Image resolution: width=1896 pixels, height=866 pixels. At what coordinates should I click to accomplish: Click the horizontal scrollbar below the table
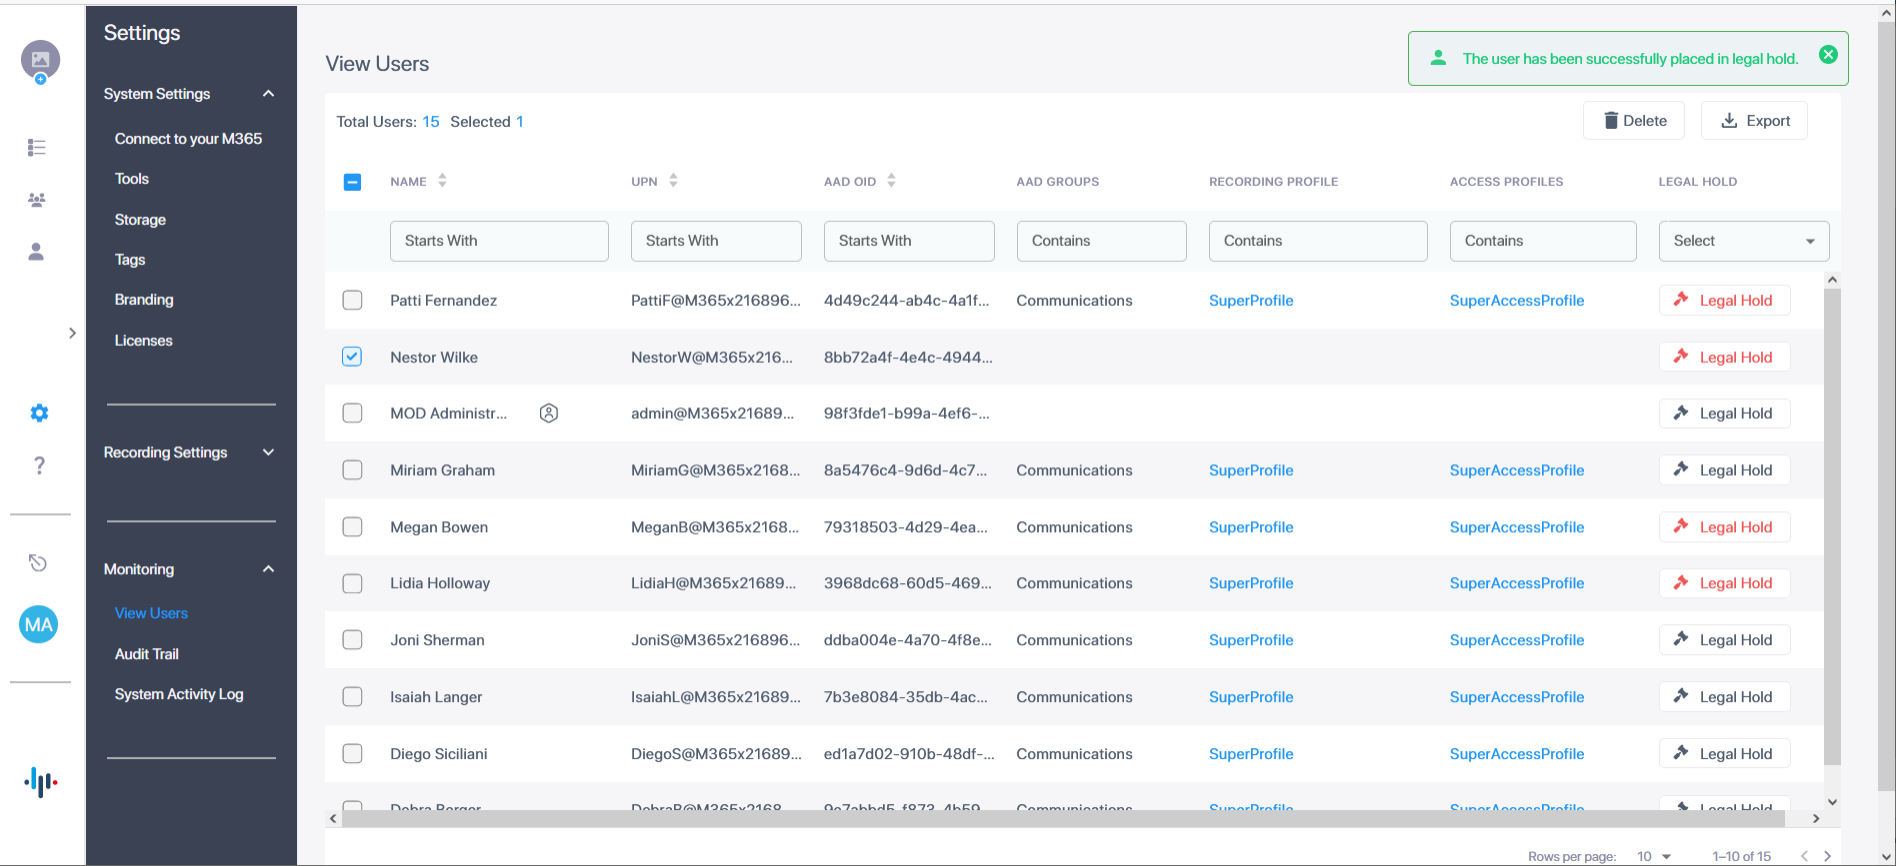[x=1060, y=818]
